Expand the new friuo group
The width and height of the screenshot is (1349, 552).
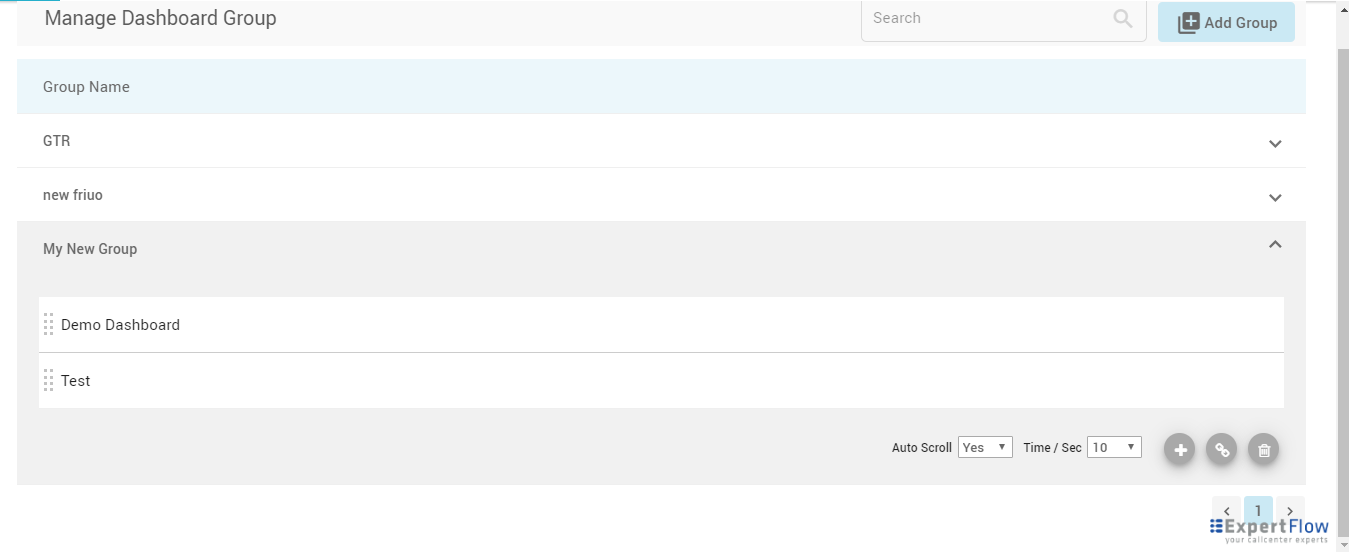(x=1275, y=197)
